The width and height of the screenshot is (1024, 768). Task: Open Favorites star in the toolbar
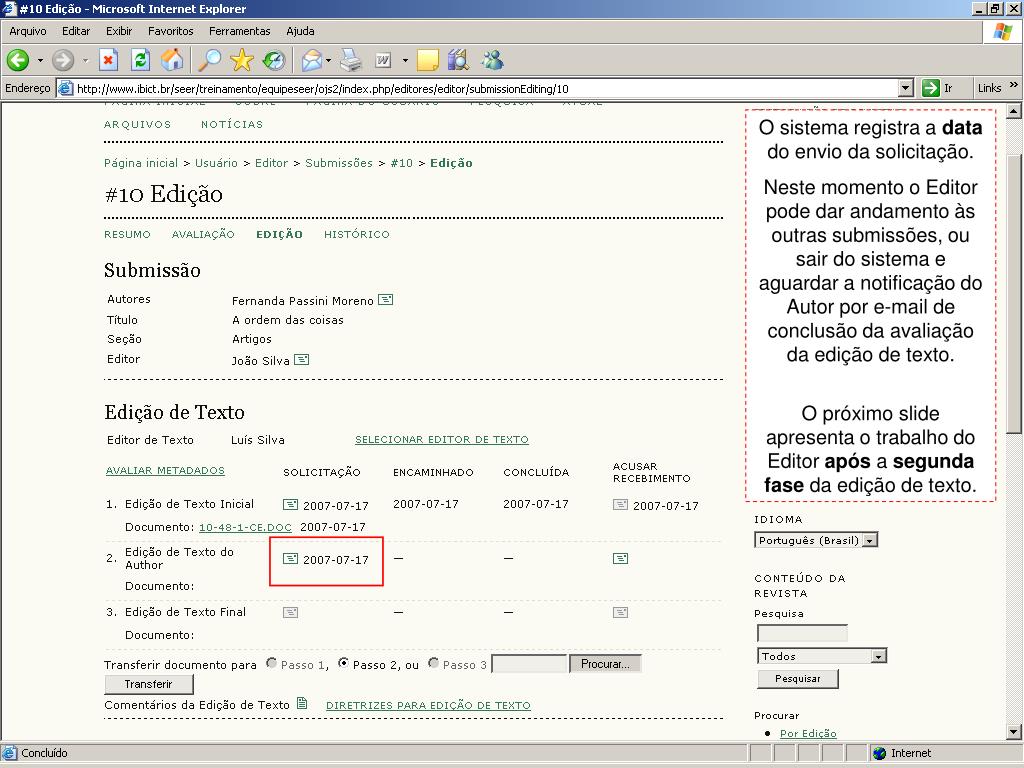242,60
